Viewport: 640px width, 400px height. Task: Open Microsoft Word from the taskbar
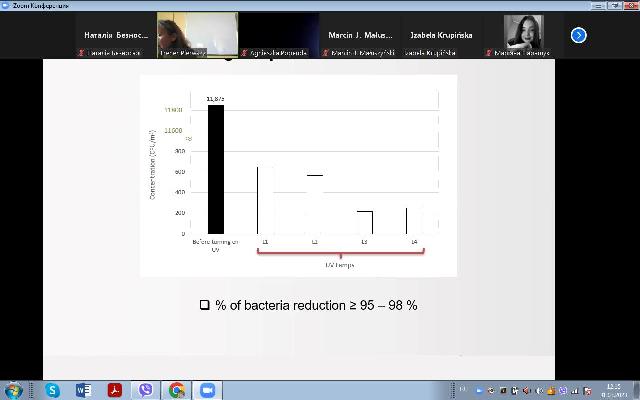point(83,390)
